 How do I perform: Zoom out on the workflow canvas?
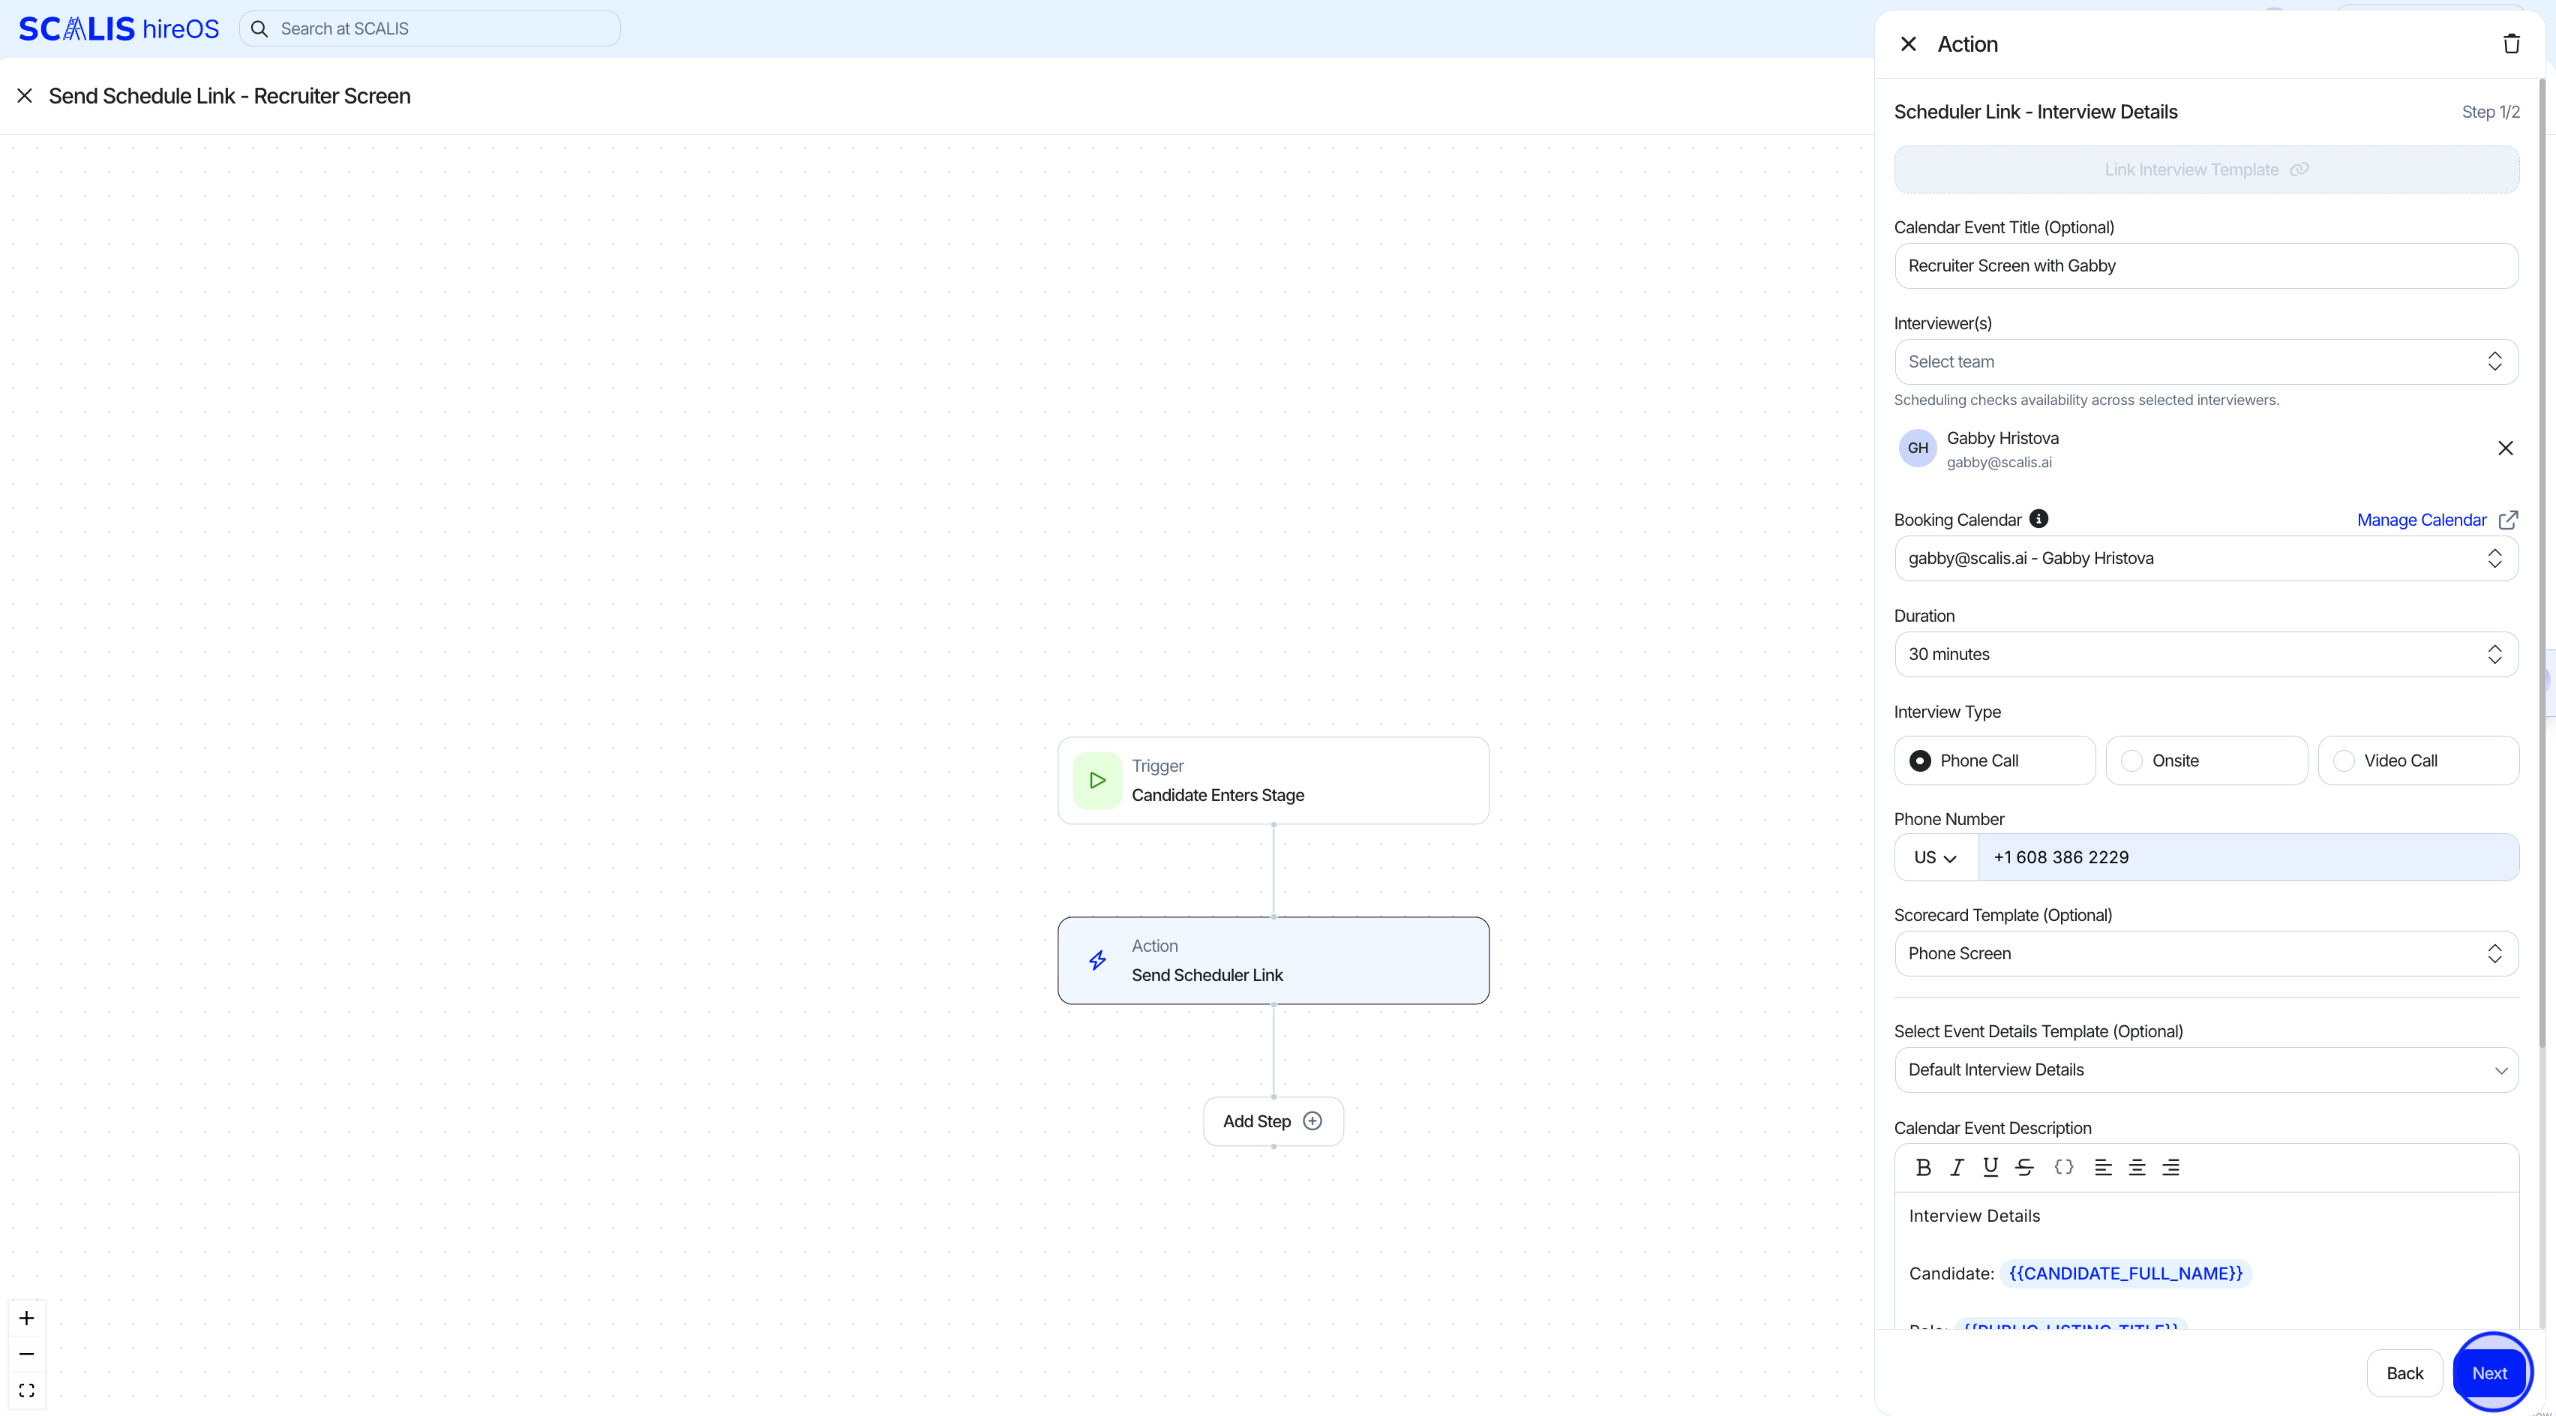click(x=27, y=1354)
